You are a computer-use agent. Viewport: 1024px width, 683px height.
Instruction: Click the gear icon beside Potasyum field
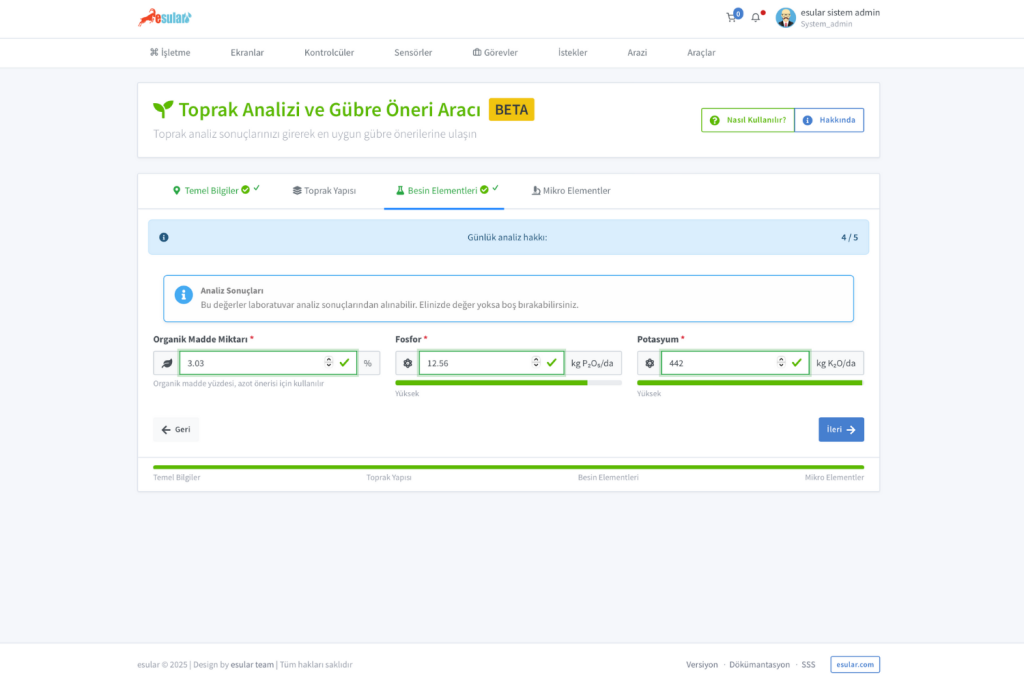649,363
